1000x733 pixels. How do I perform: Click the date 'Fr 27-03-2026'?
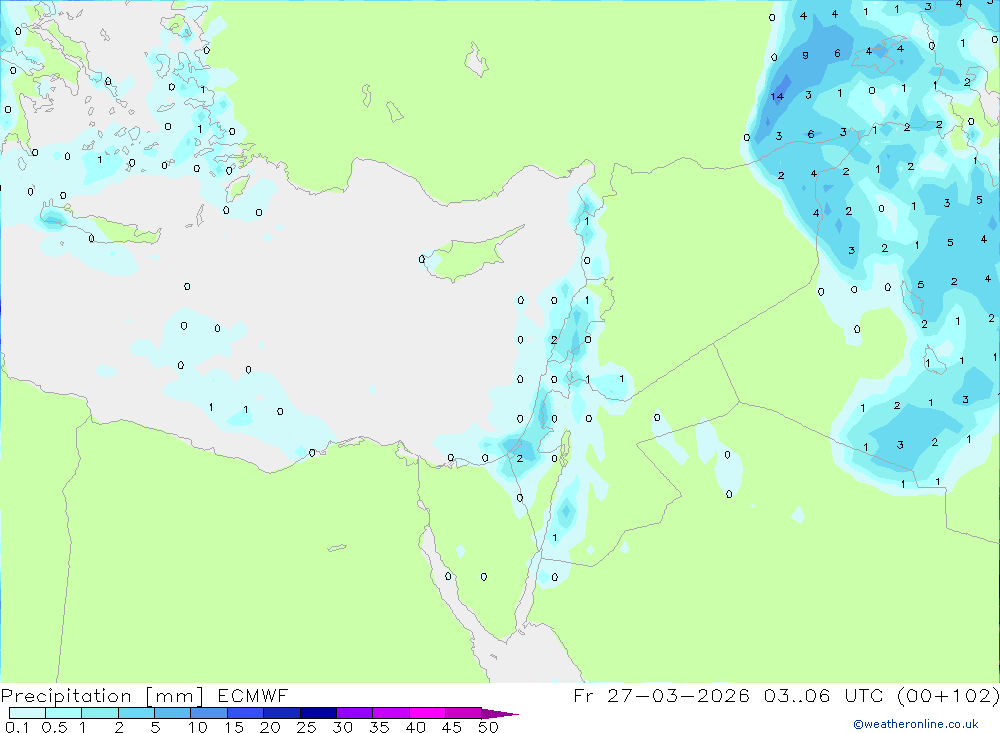pos(661,695)
